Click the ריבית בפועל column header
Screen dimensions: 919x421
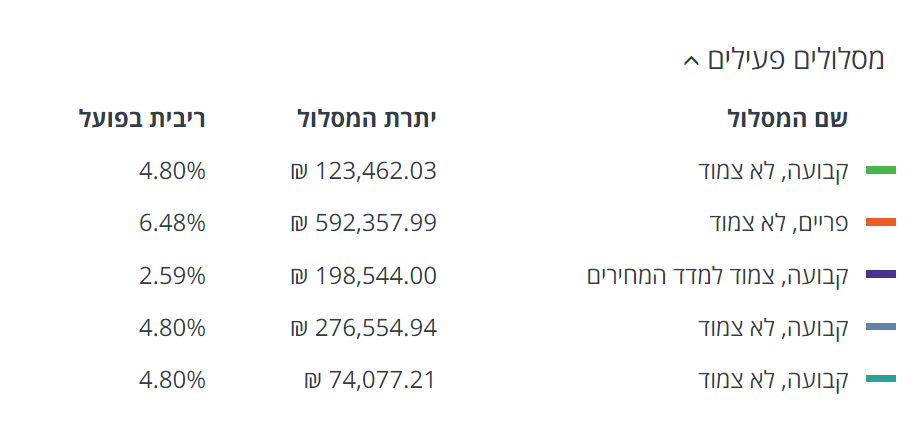point(142,119)
